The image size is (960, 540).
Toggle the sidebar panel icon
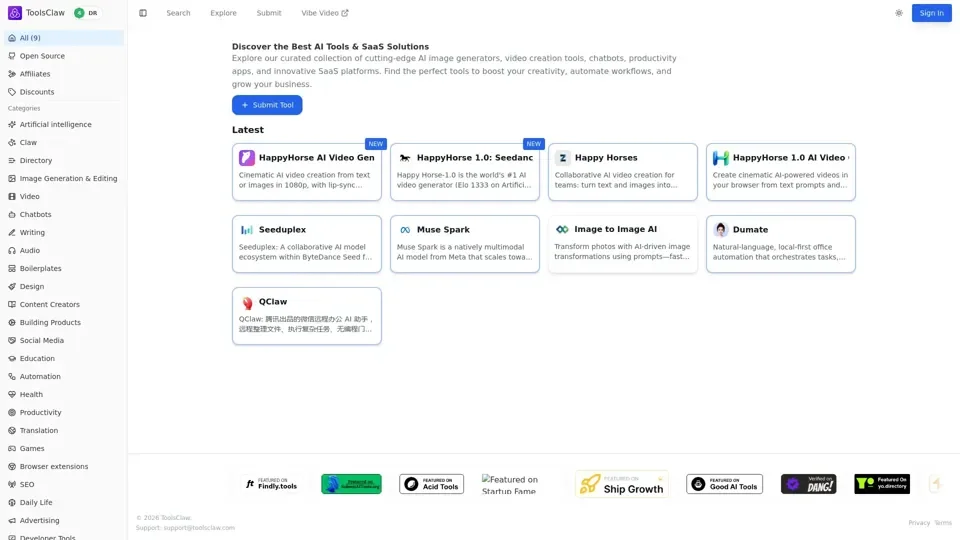143,13
